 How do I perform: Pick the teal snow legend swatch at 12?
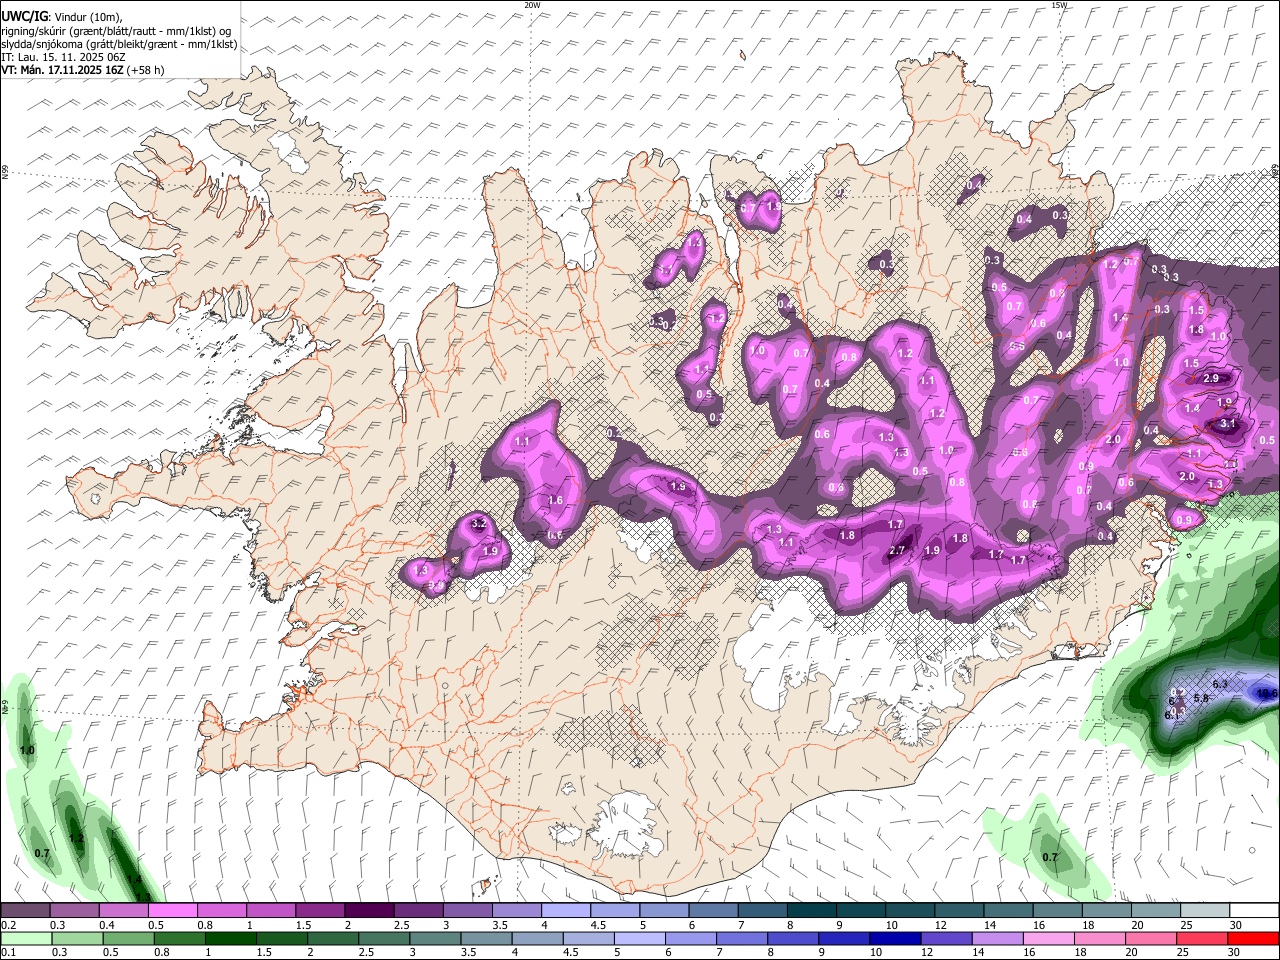point(960,910)
